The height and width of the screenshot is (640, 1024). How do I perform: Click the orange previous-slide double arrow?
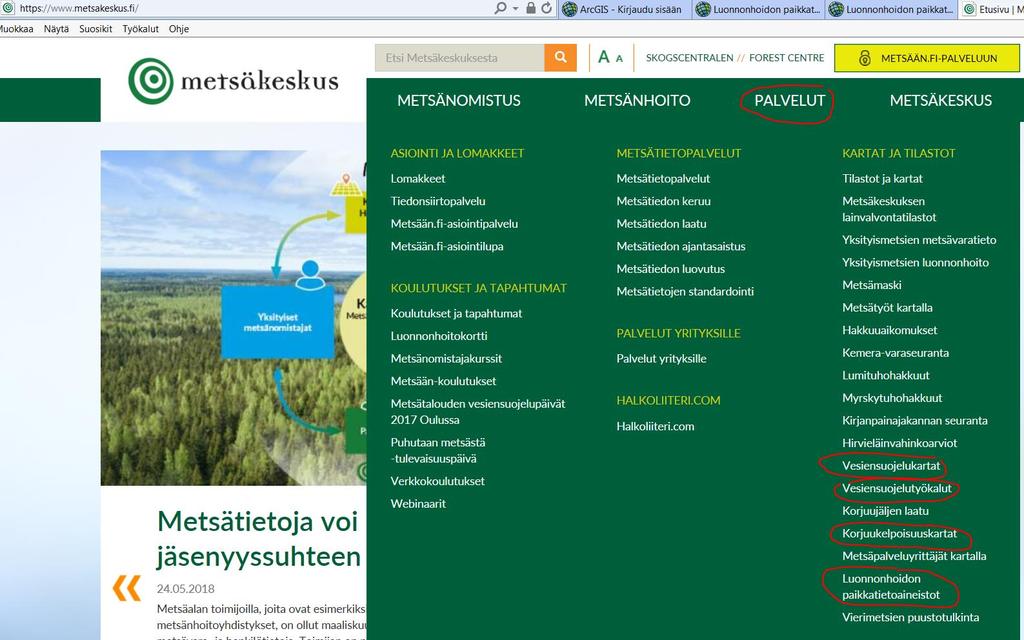(127, 588)
